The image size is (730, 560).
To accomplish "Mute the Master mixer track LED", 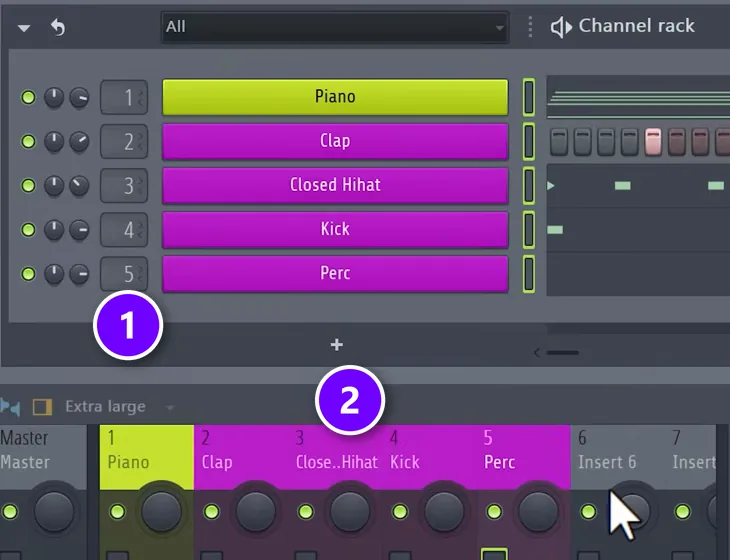I will tap(10, 512).
